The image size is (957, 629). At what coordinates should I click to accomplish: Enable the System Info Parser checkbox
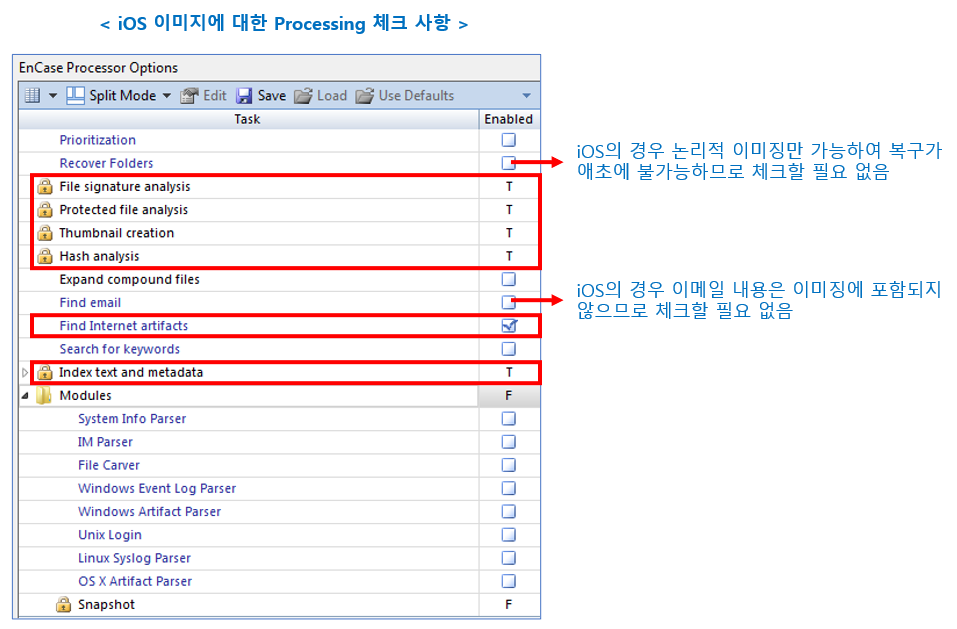point(508,419)
